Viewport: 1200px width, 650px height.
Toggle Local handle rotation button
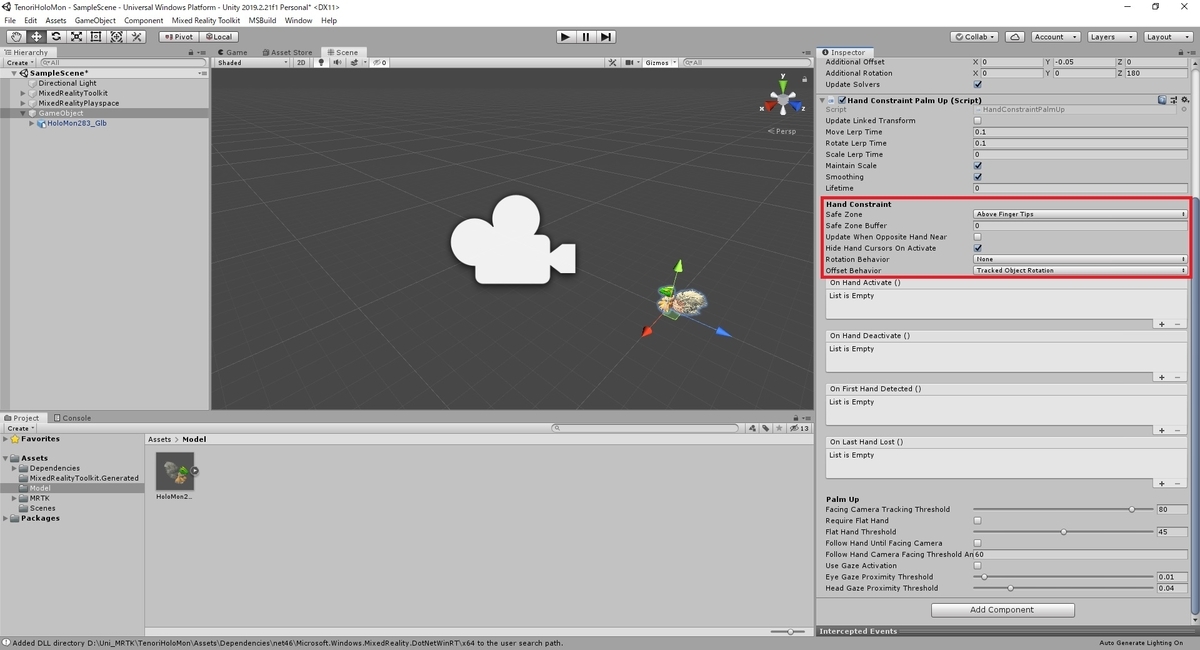click(x=217, y=36)
